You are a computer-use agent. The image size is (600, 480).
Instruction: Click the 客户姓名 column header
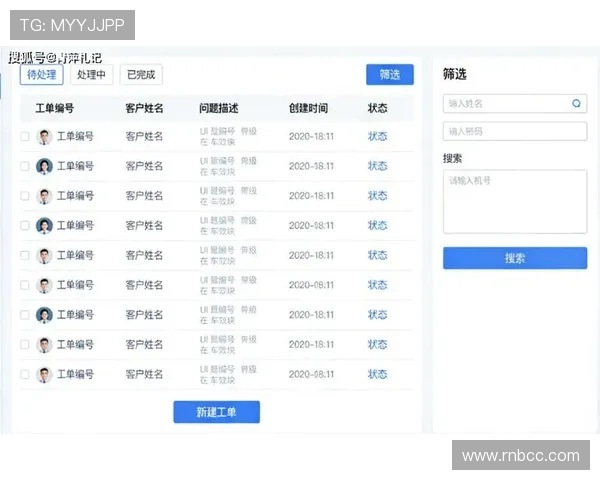(x=144, y=108)
